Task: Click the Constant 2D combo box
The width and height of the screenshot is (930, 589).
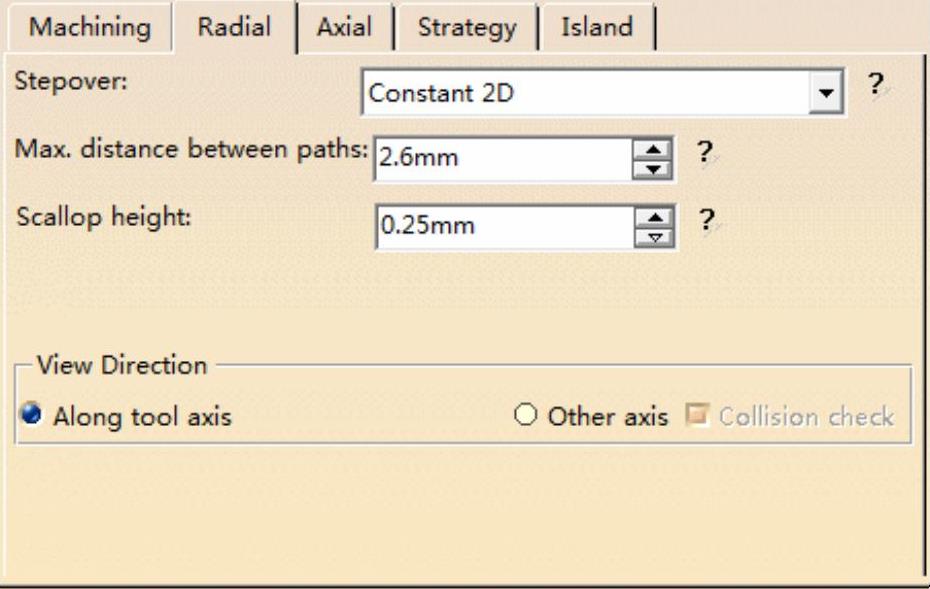Action: click(x=590, y=94)
